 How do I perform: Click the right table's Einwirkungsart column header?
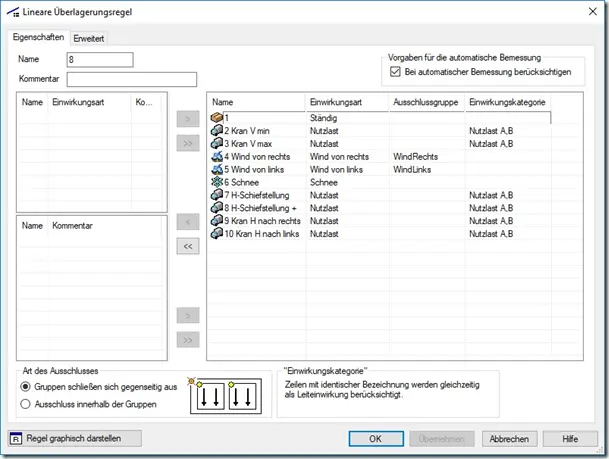point(347,102)
